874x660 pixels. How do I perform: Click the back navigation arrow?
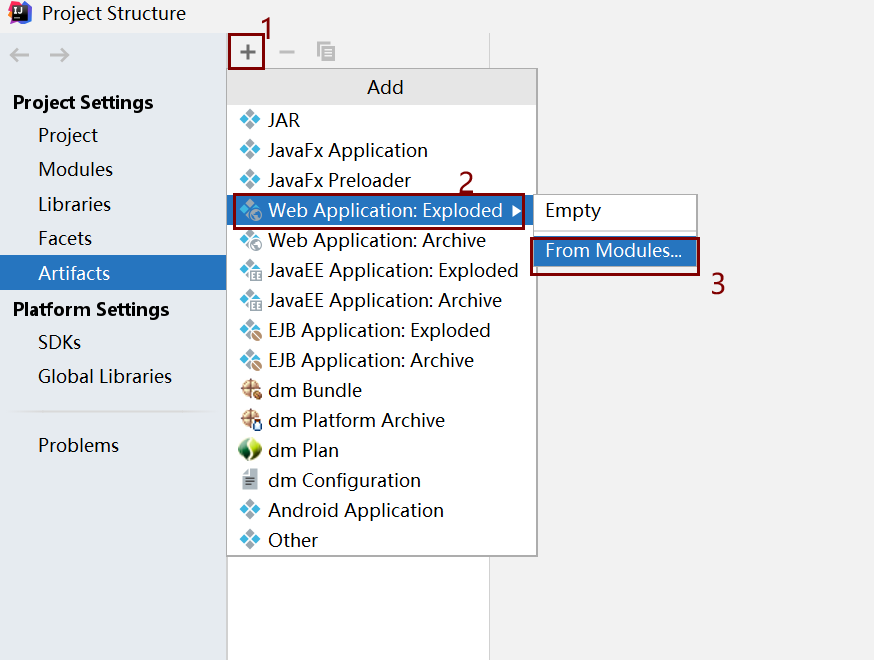point(17,55)
